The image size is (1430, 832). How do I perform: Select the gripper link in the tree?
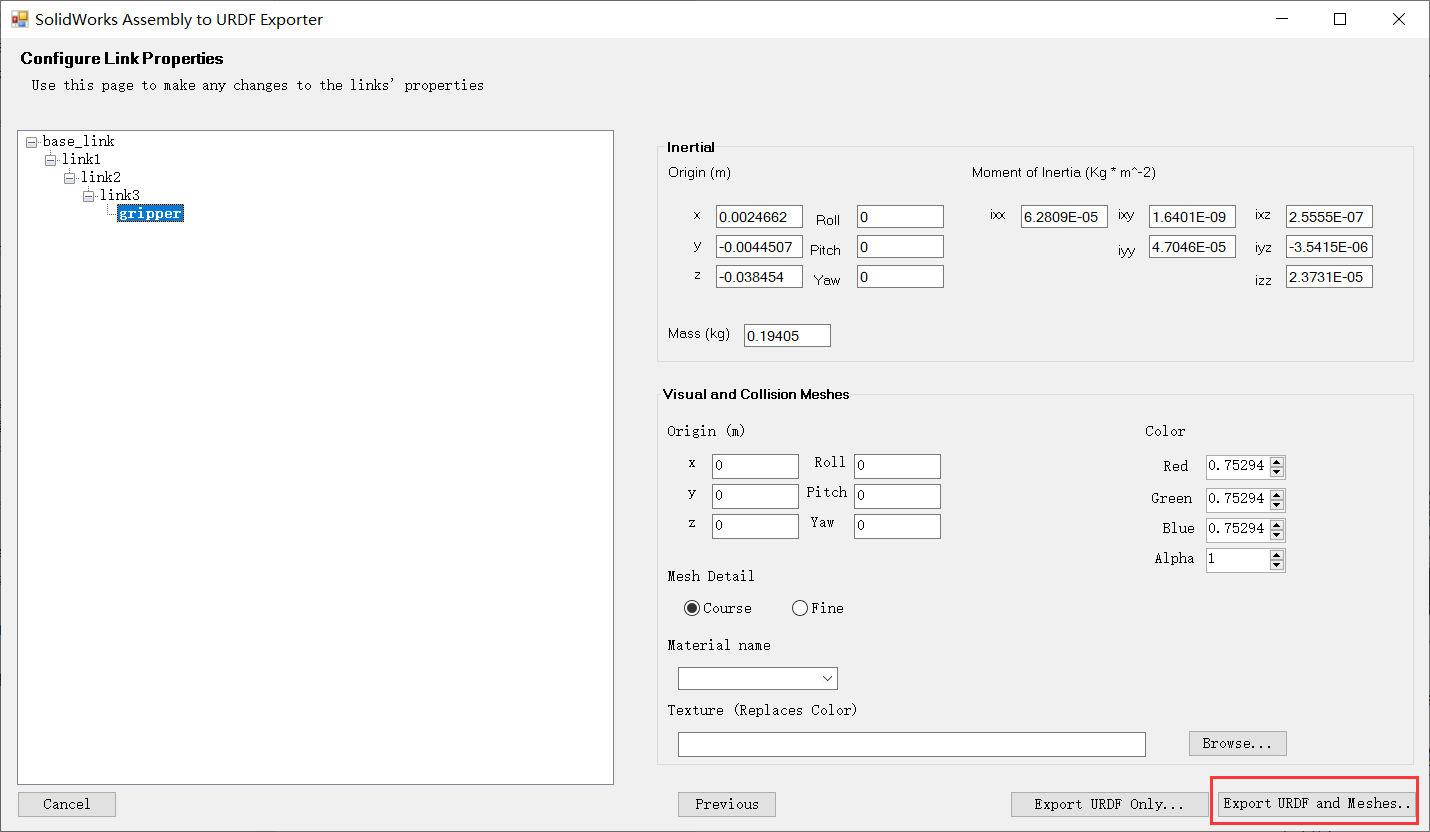[150, 212]
